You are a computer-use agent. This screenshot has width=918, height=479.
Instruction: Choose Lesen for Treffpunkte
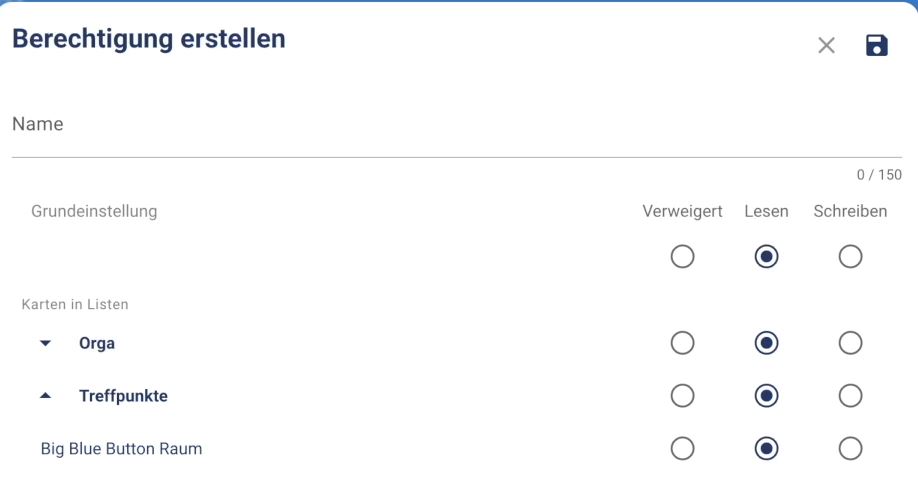[766, 396]
